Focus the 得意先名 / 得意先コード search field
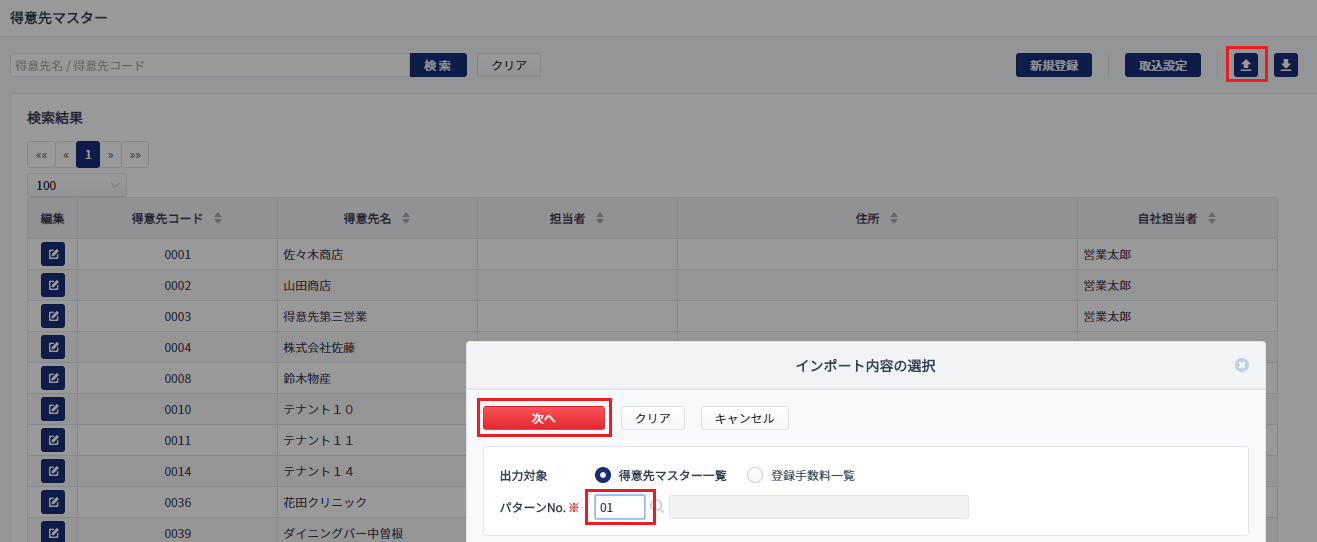The height and width of the screenshot is (542, 1317). [210, 65]
